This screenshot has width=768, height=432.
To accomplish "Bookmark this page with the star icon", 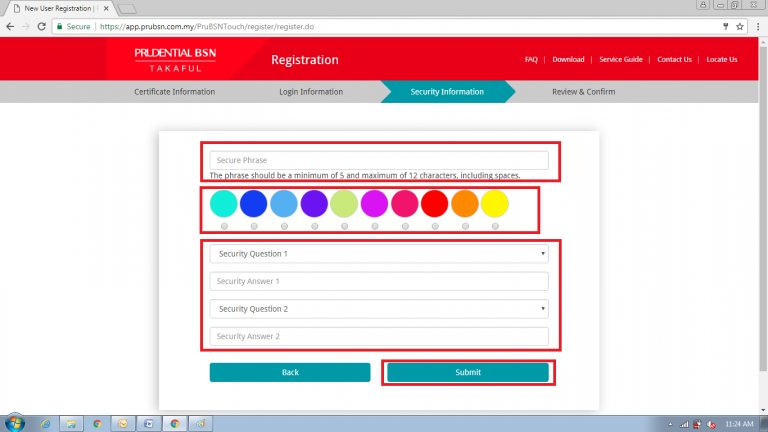I will coord(739,25).
